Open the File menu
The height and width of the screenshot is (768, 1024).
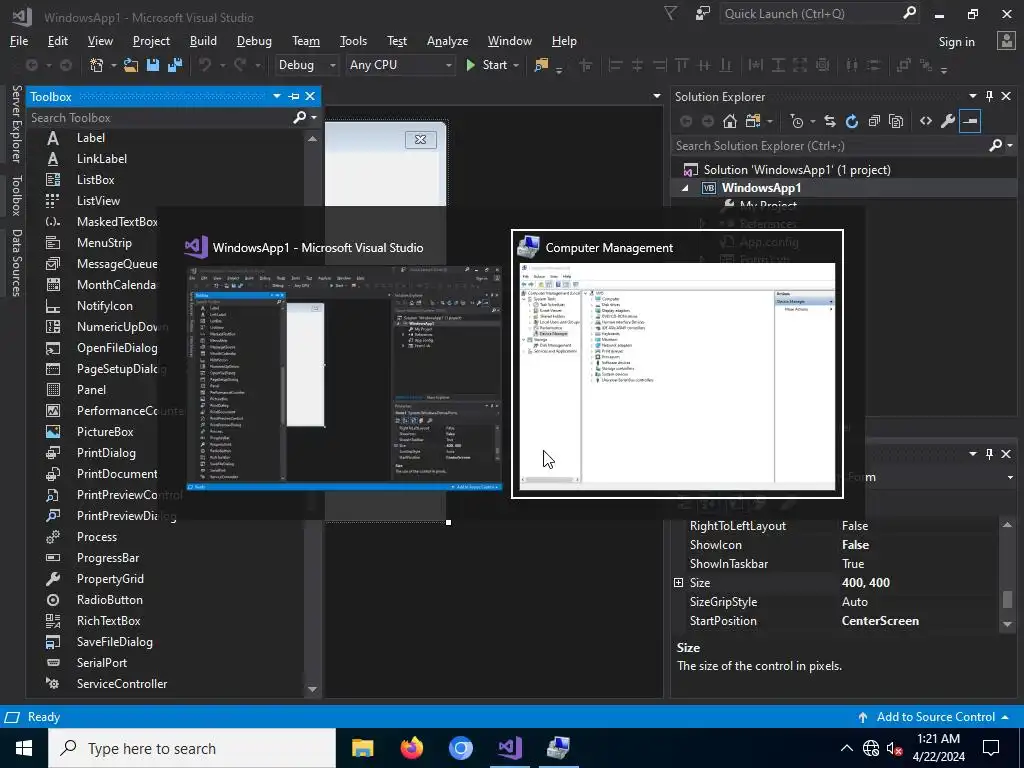19,40
